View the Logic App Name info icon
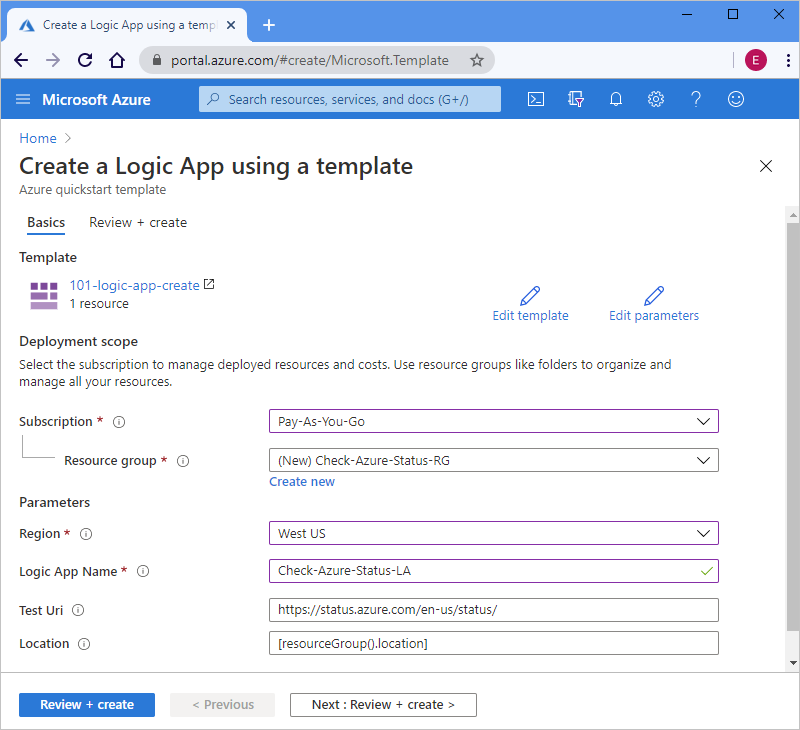The height and width of the screenshot is (730, 800). [x=142, y=571]
